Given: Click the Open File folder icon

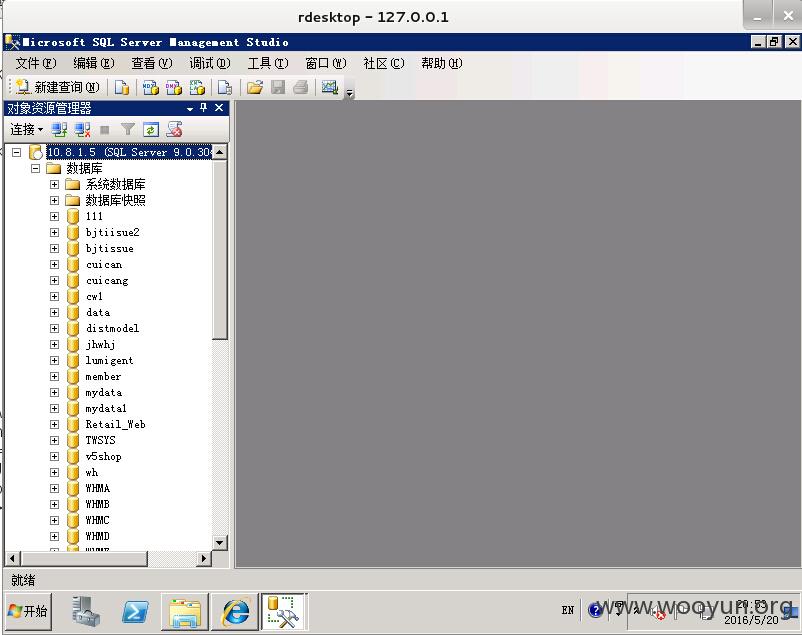Looking at the screenshot, I should point(255,87).
